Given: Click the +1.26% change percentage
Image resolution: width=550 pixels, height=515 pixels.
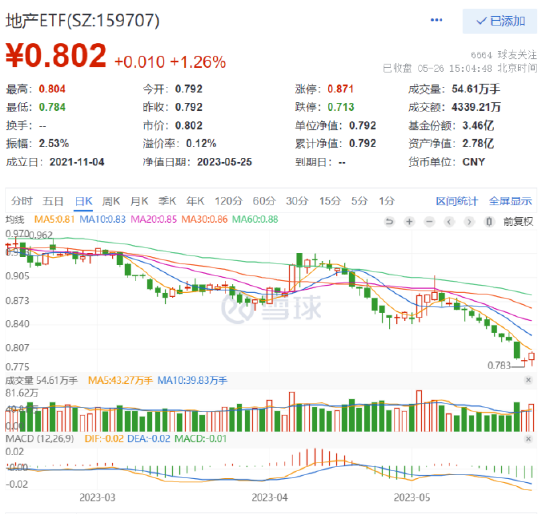Looking at the screenshot, I should (198, 62).
